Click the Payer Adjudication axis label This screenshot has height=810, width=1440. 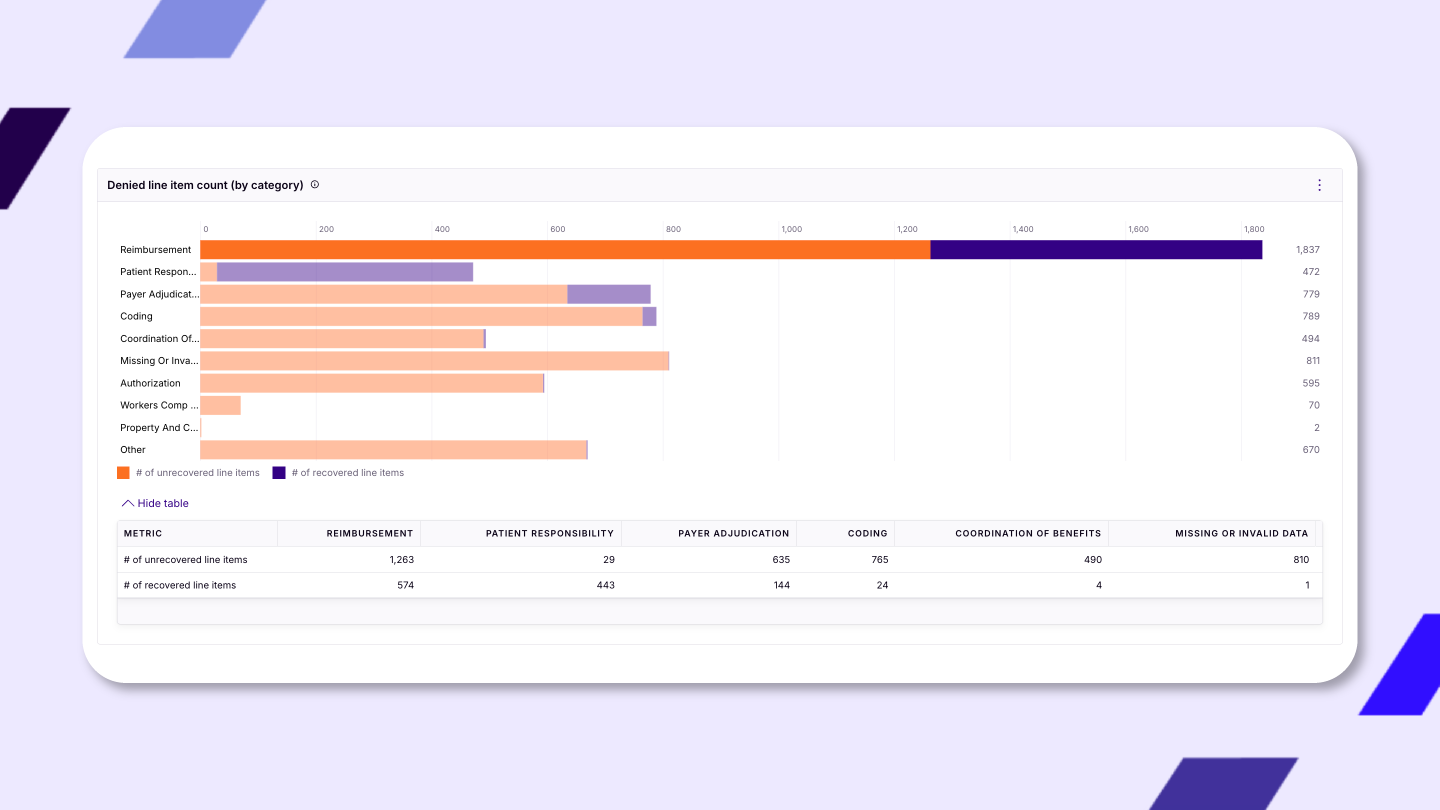(x=159, y=295)
